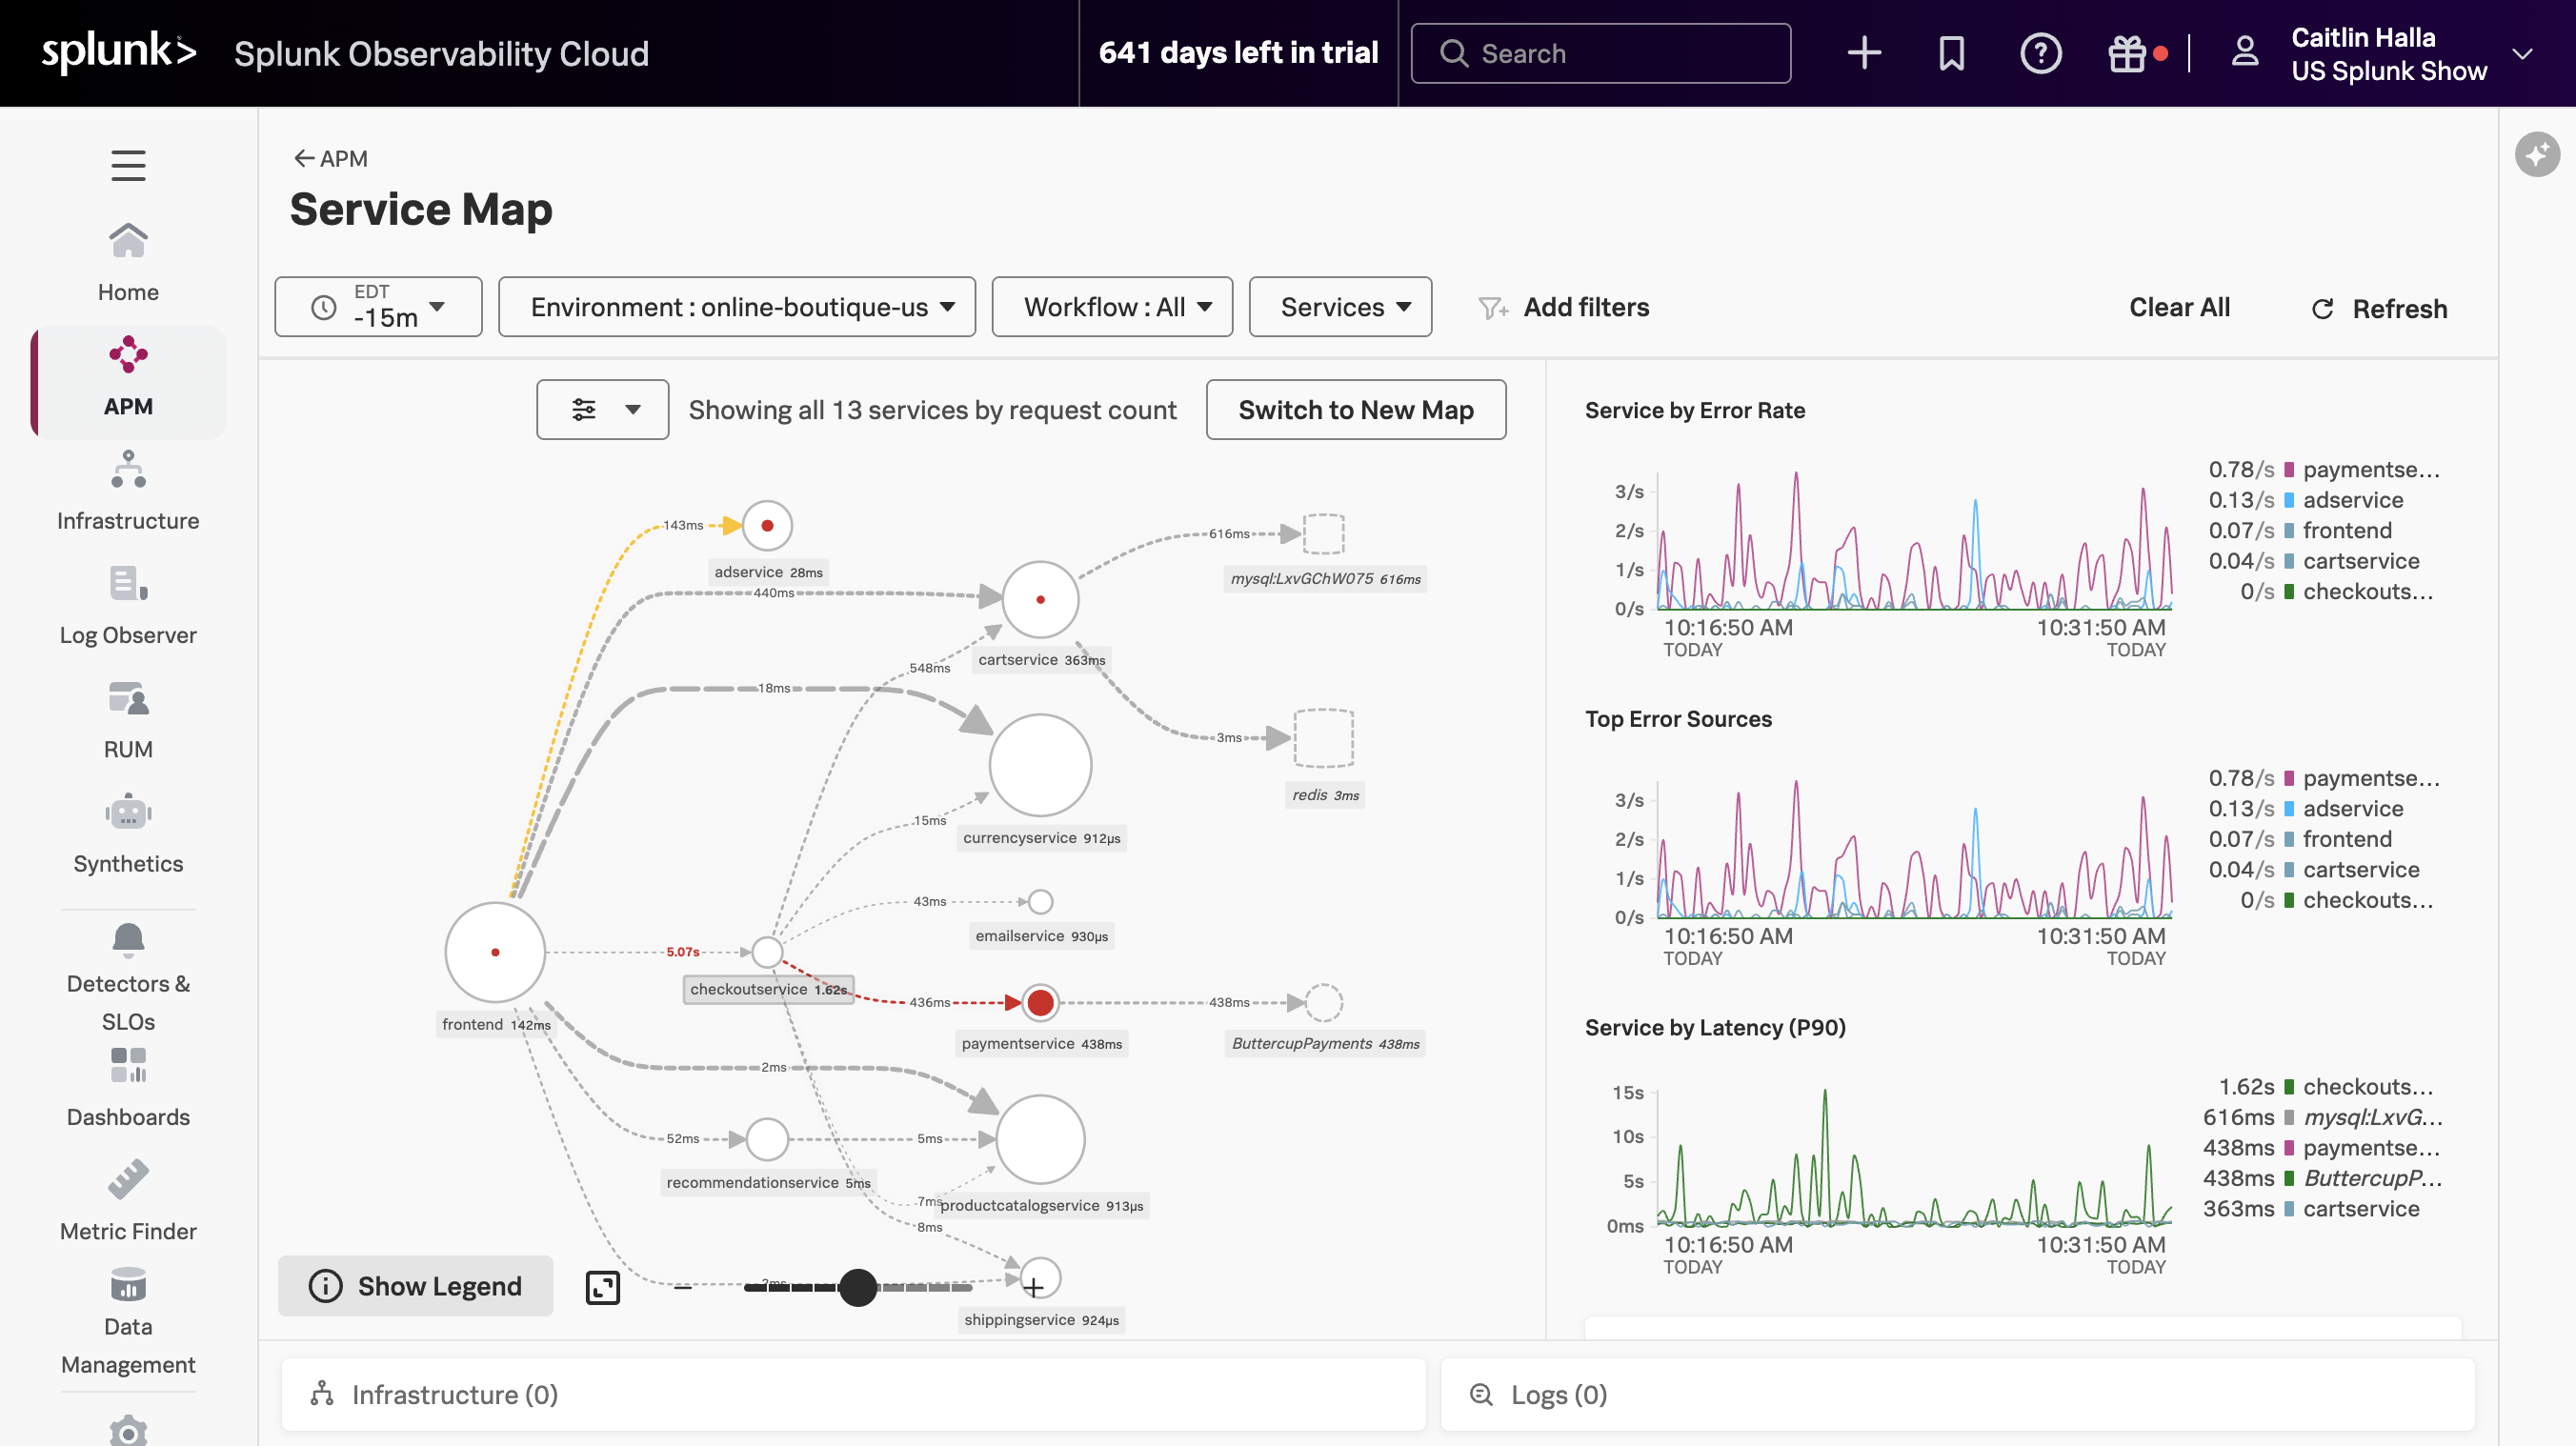
Task: Toggle the hamburger navigation menu
Action: [x=128, y=165]
